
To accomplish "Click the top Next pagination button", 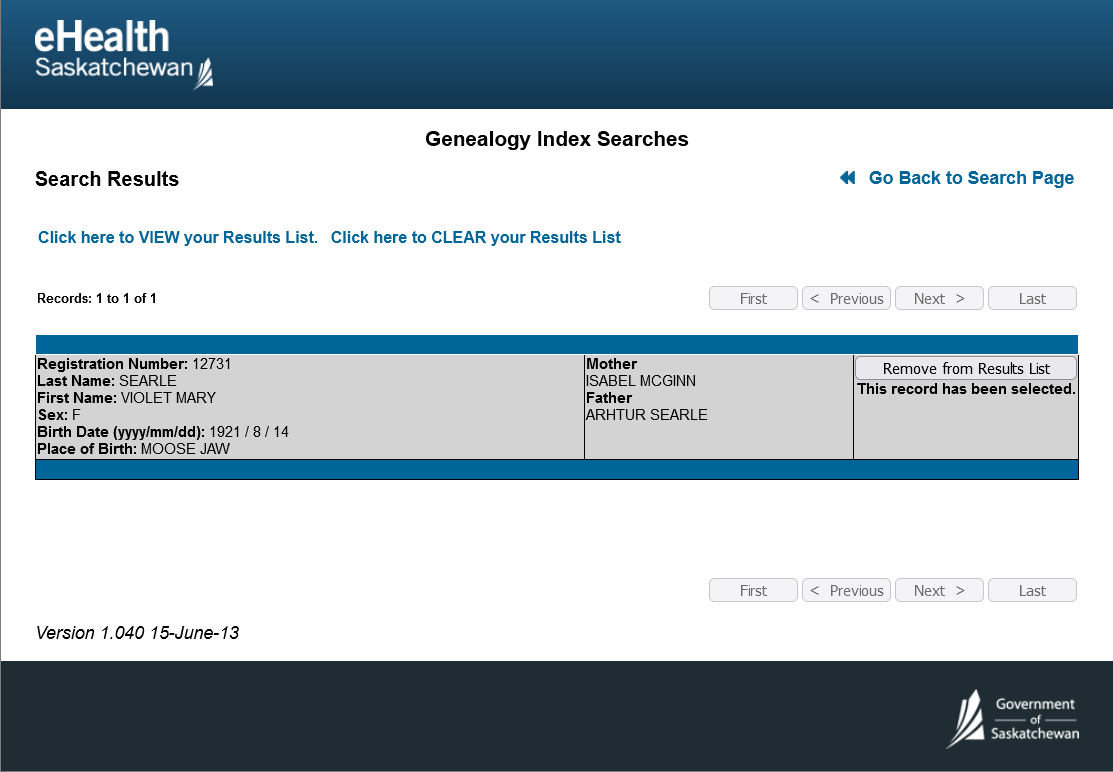I will pos(939,299).
